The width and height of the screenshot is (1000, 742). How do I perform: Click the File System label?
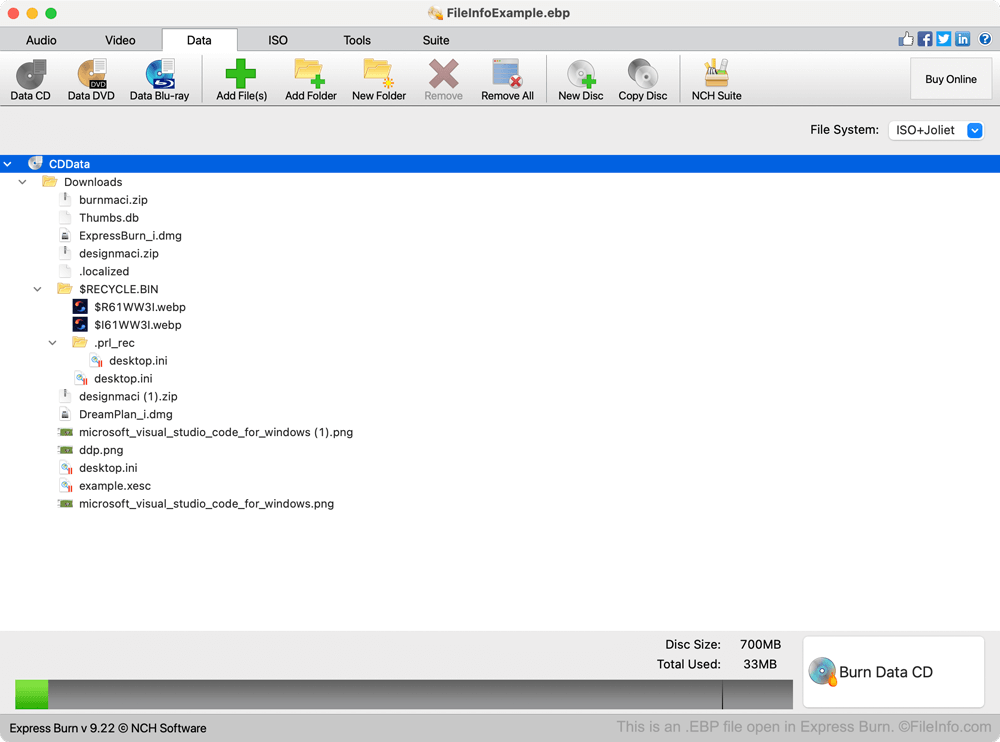pyautogui.click(x=844, y=130)
